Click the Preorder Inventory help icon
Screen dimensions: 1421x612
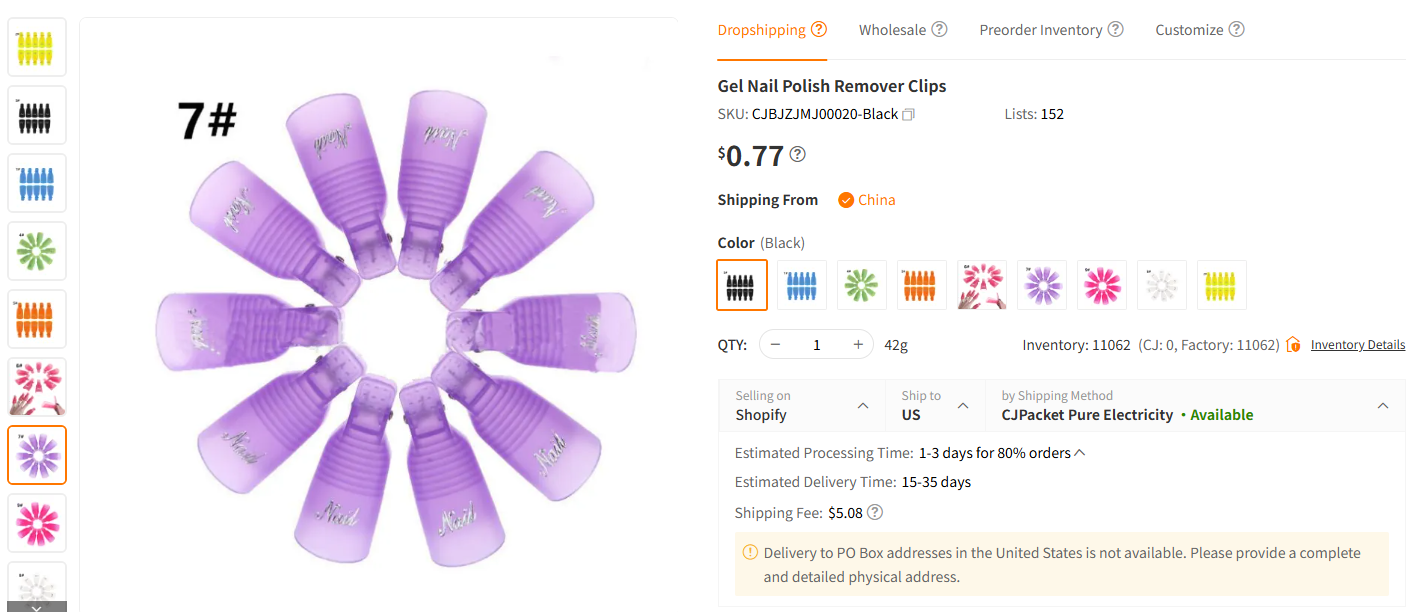point(1115,30)
